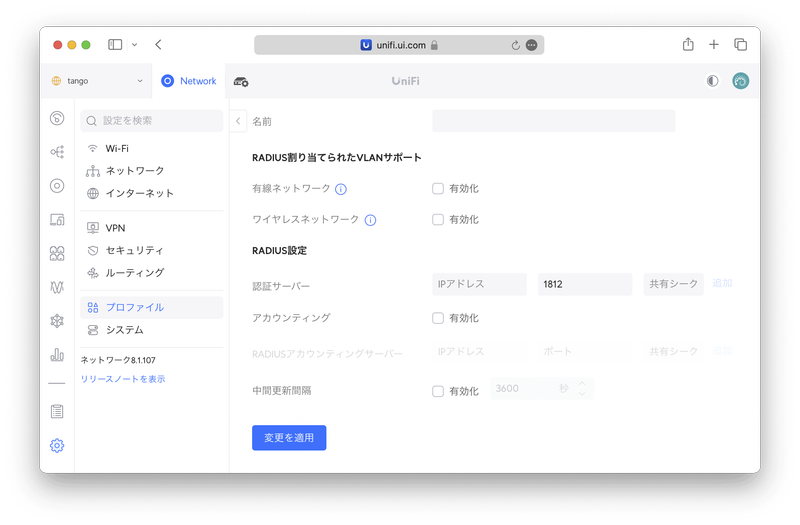Click the 名前 text input field
Screen dimensions: 800x525
coord(553,121)
